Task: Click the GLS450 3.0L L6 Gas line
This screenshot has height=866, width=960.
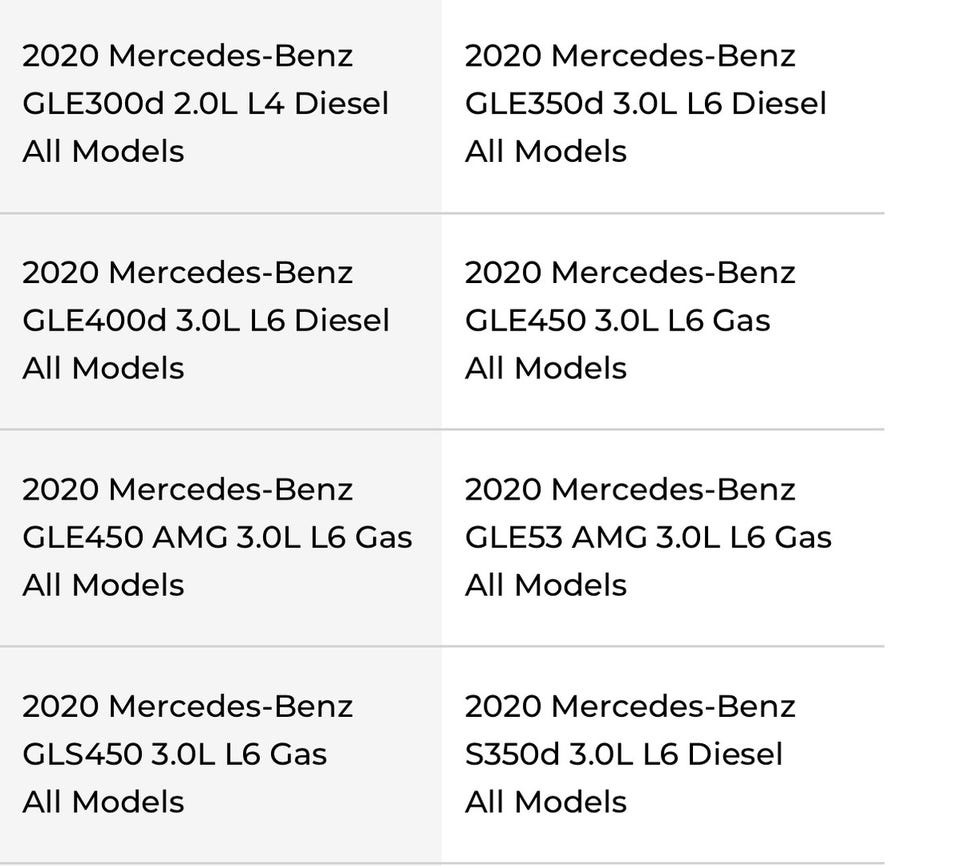Action: point(174,754)
